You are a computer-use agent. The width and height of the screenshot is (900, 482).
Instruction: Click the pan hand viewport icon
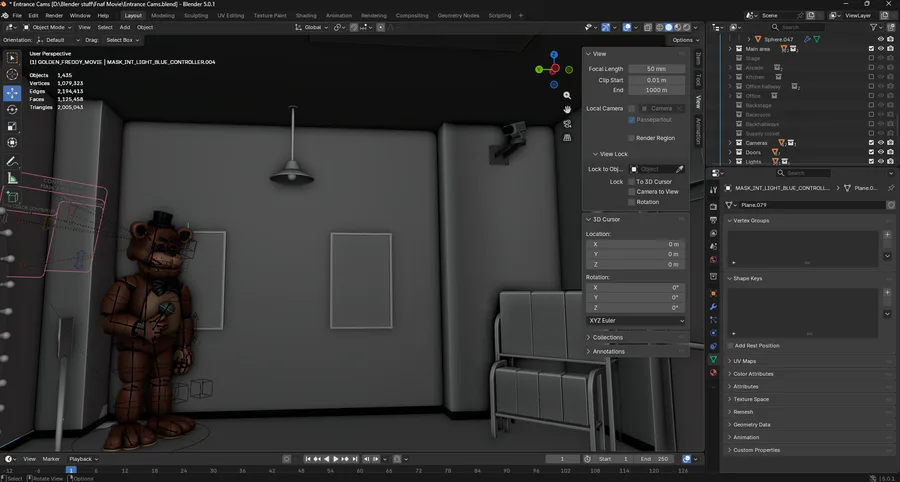point(567,110)
